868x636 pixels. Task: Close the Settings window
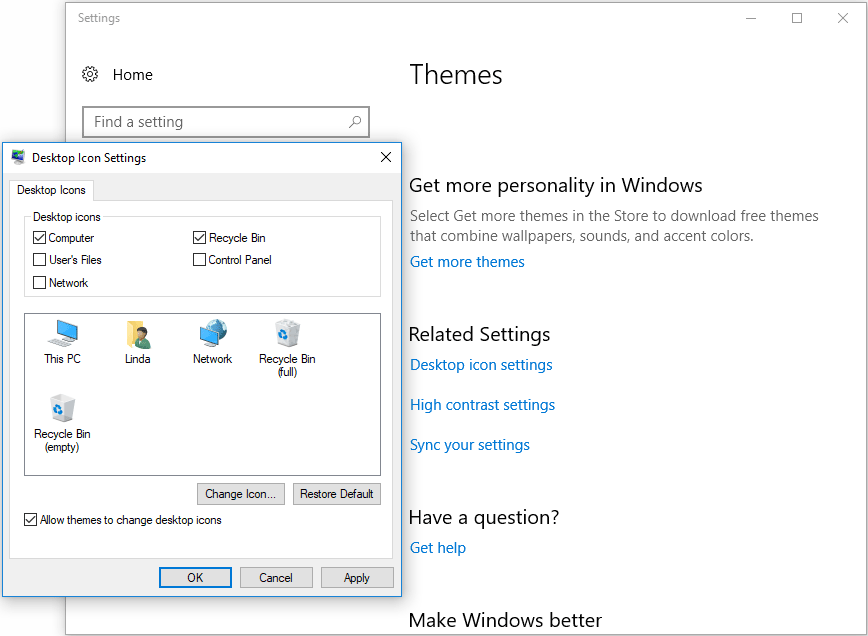pyautogui.click(x=843, y=18)
